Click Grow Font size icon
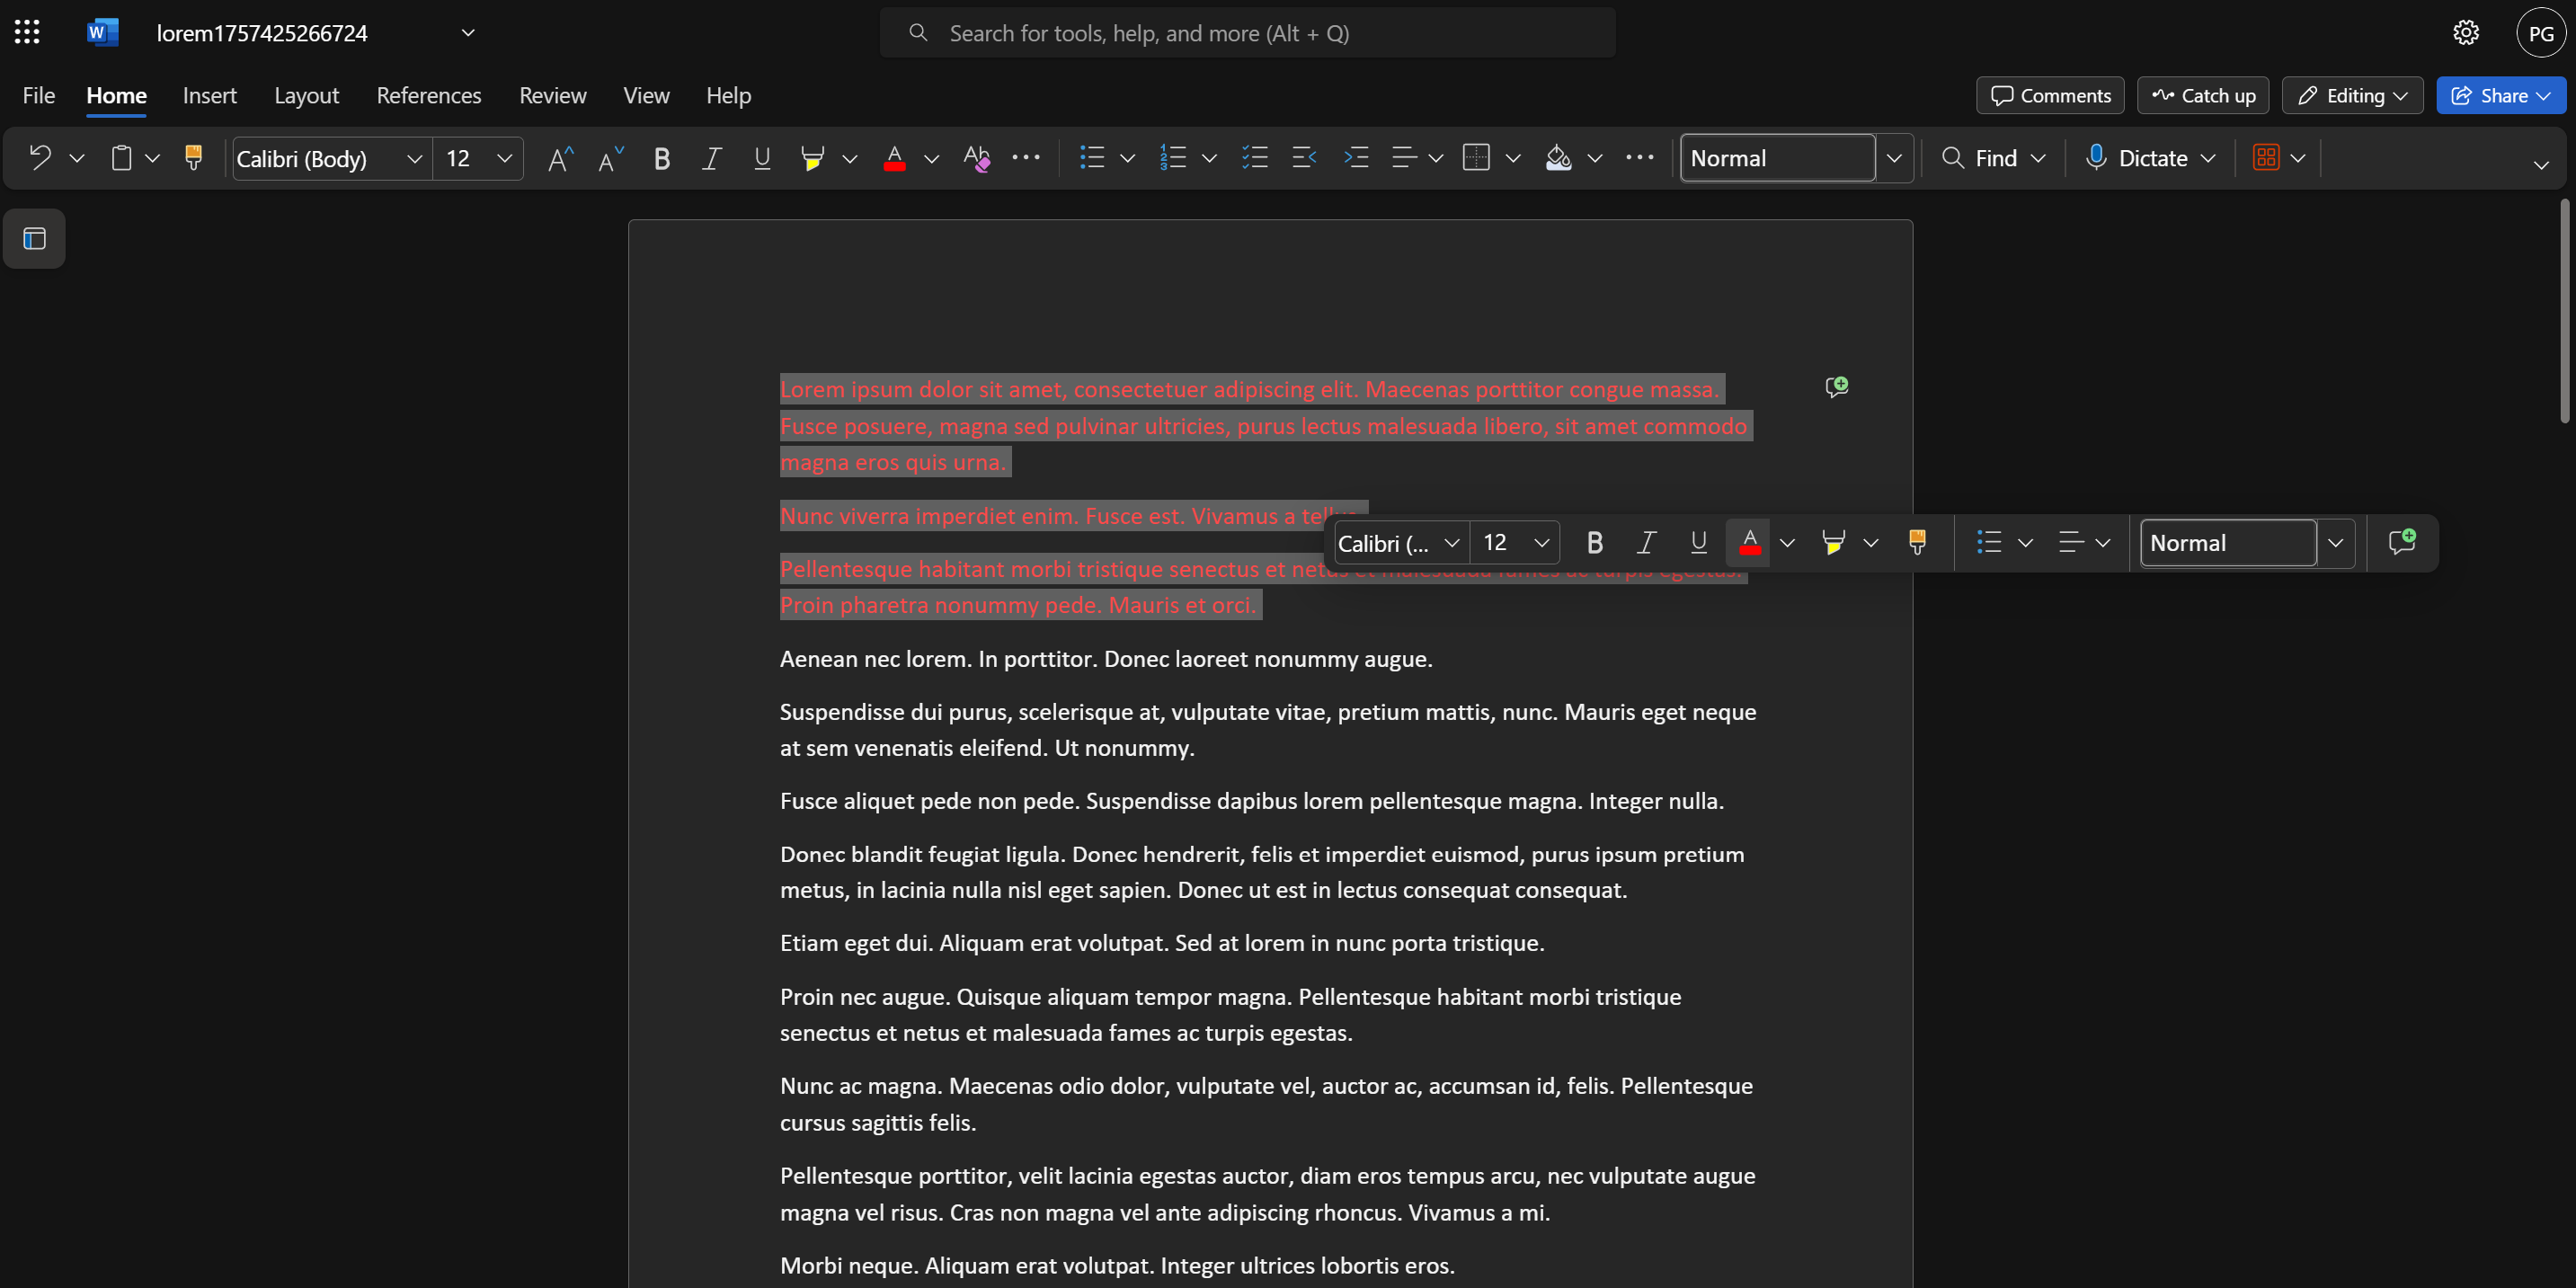The image size is (2576, 1288). (560, 158)
